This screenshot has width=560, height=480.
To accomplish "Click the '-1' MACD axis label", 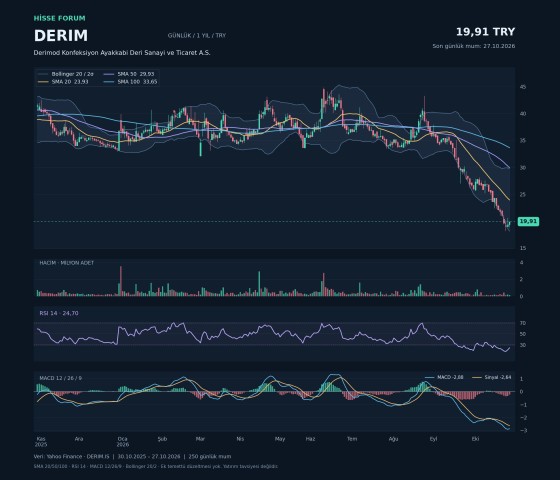I will click(x=522, y=405).
